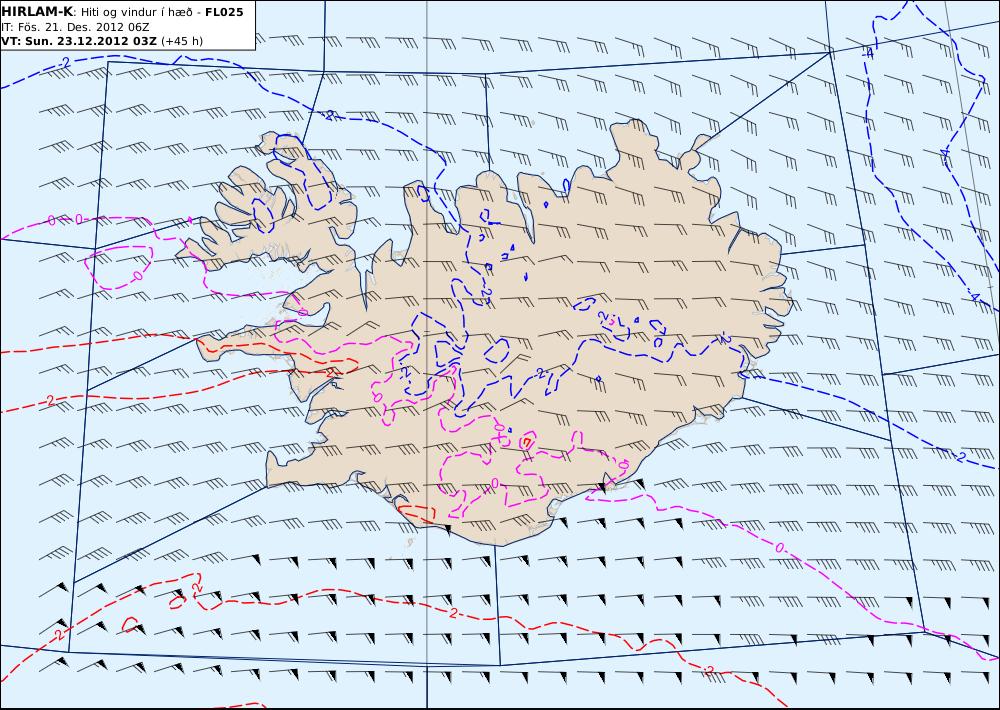Click the "VT: Sun. 23.12.2012 03Z" valid time
Viewport: 1000px width, 710px height.
(x=79, y=41)
